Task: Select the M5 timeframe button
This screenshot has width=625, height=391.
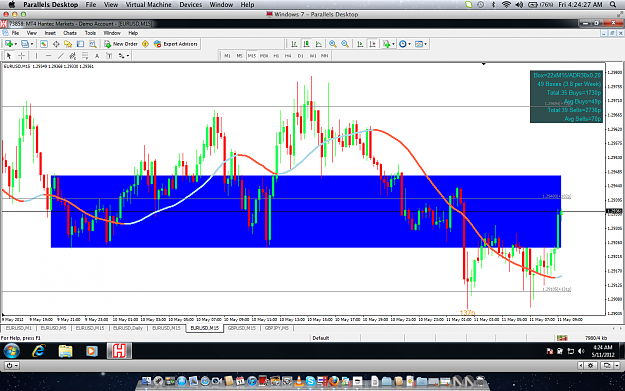Action: click(240, 56)
